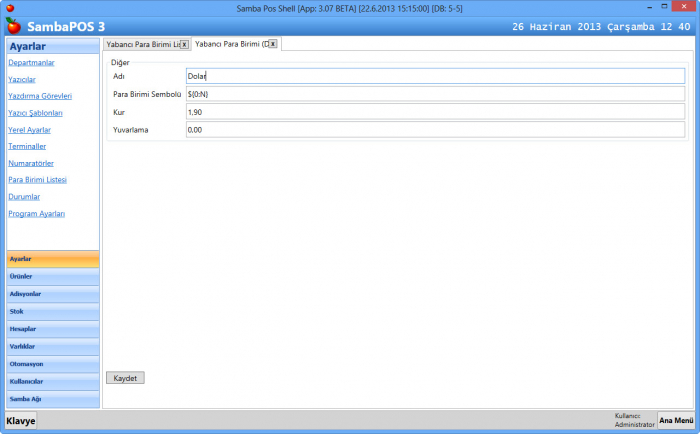The height and width of the screenshot is (434, 700).
Task: Open Program Ayarları link
Action: [x=36, y=214]
